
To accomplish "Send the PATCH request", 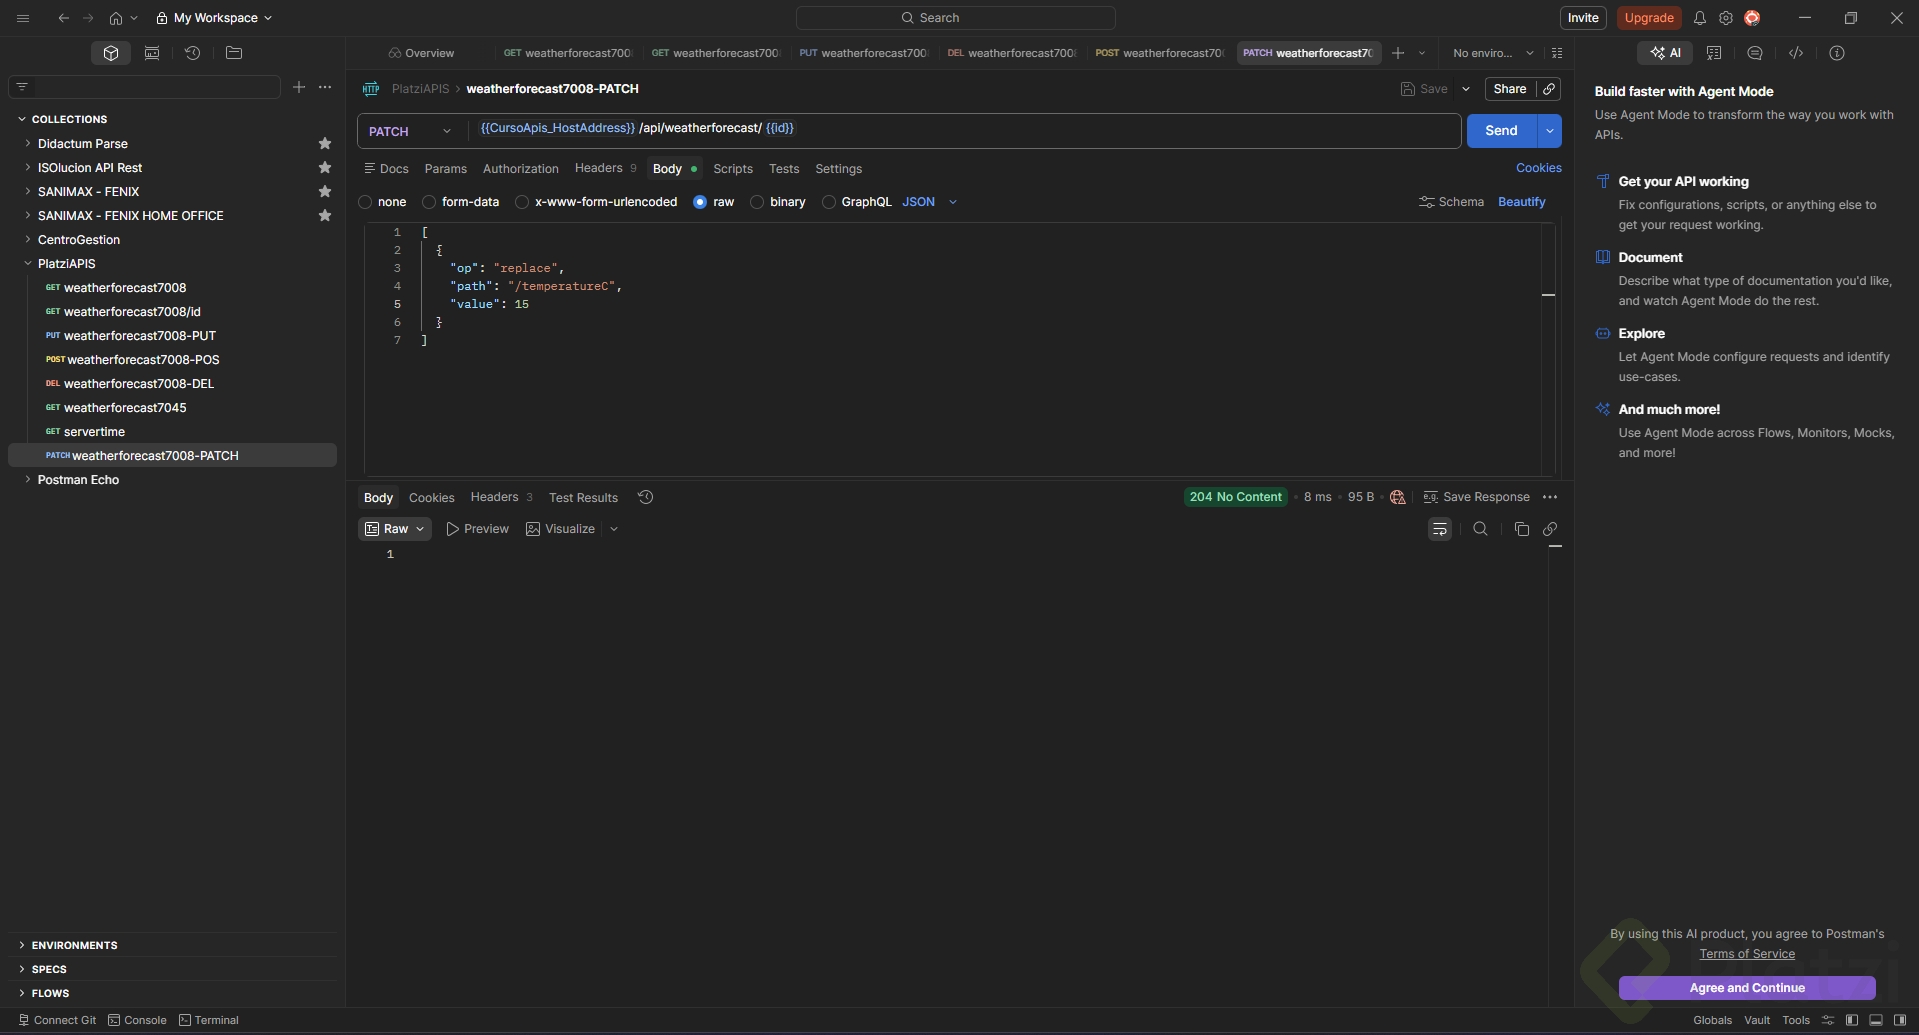I will pos(1501,131).
